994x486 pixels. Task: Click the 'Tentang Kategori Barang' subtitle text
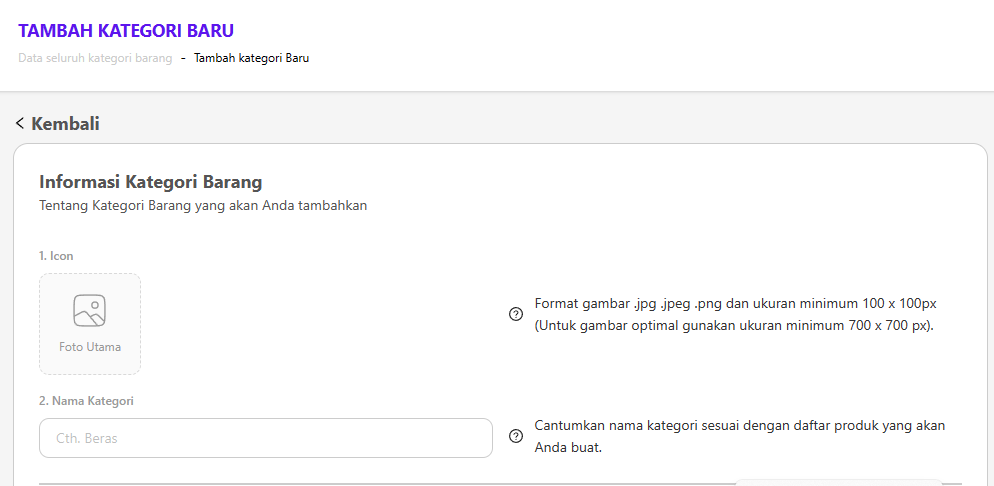[203, 206]
